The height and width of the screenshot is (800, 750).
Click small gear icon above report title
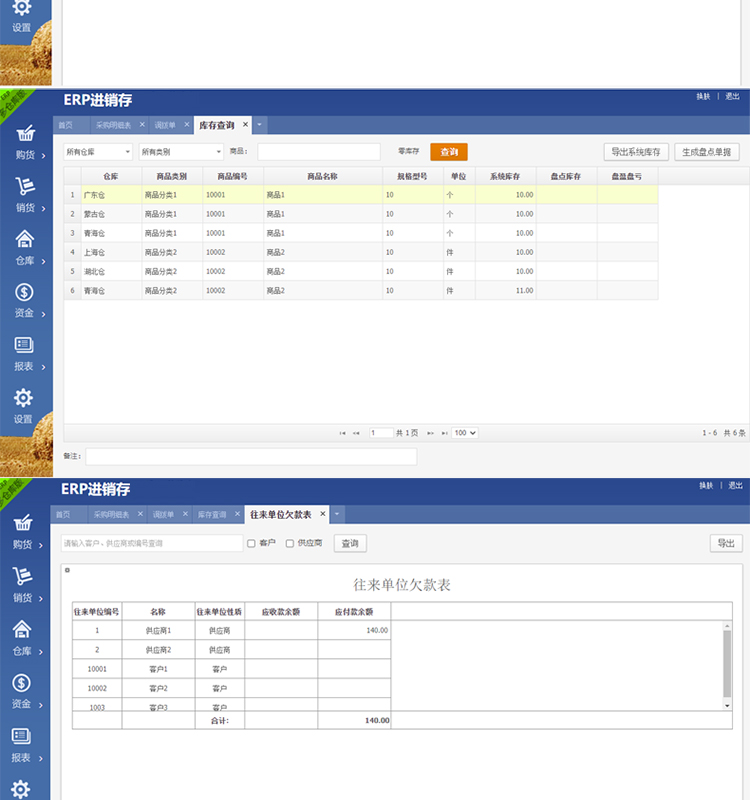coord(67,570)
